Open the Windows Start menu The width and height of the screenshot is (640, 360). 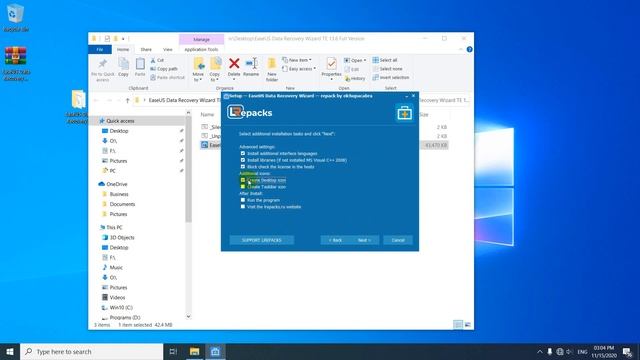coord(10,351)
